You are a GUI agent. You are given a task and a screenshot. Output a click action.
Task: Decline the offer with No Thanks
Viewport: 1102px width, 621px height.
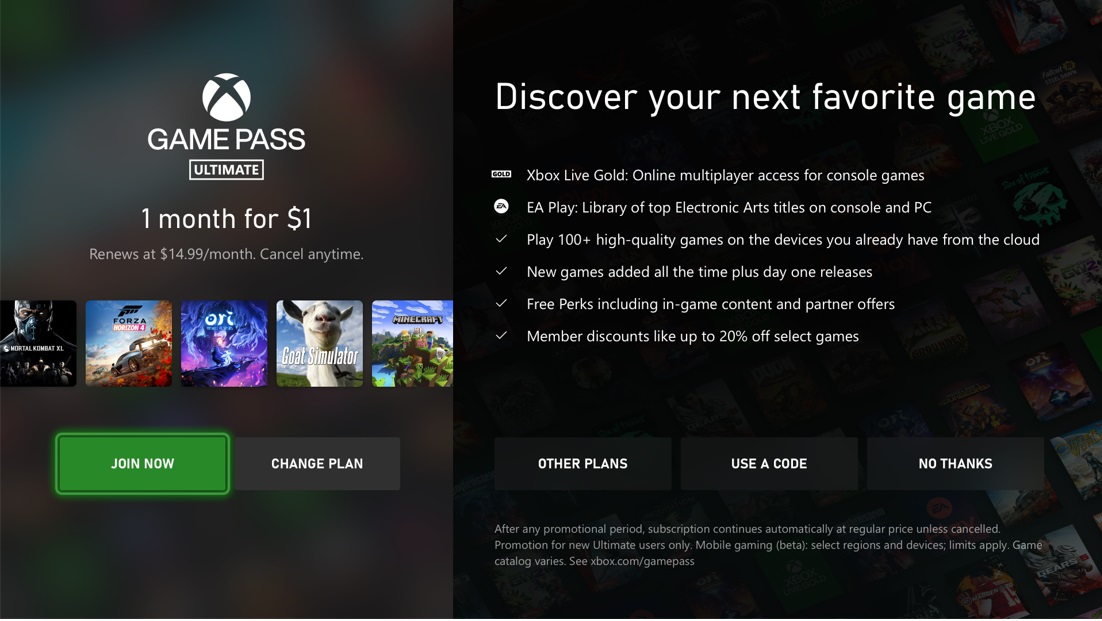[x=955, y=464]
